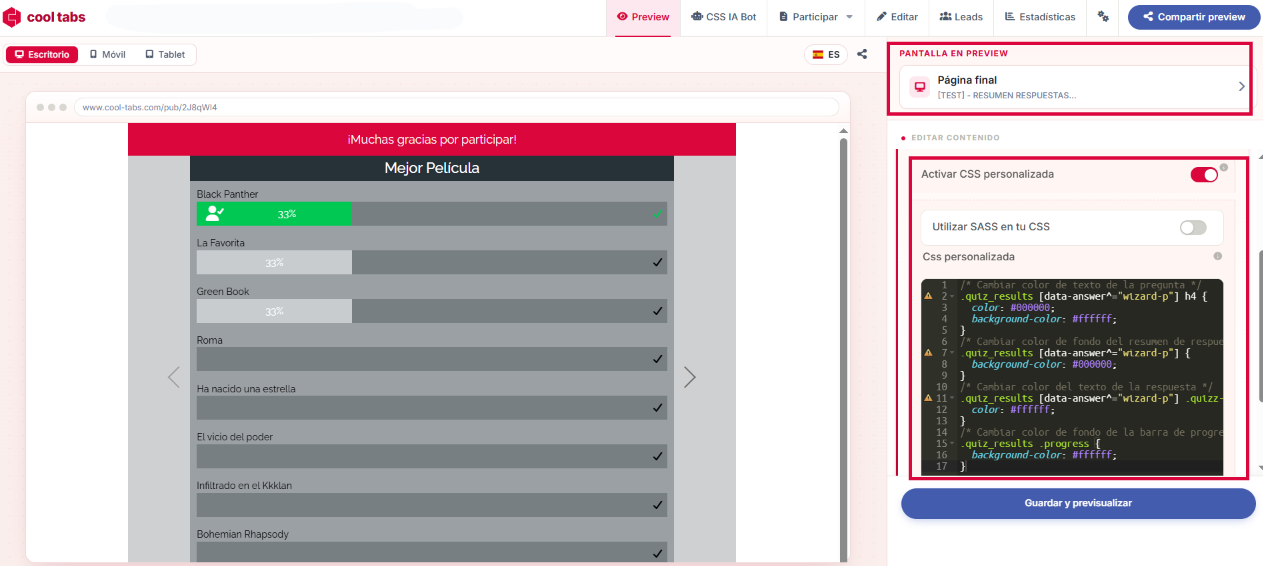The image size is (1263, 566).
Task: Open the Participar dropdown menu
Action: coord(815,17)
